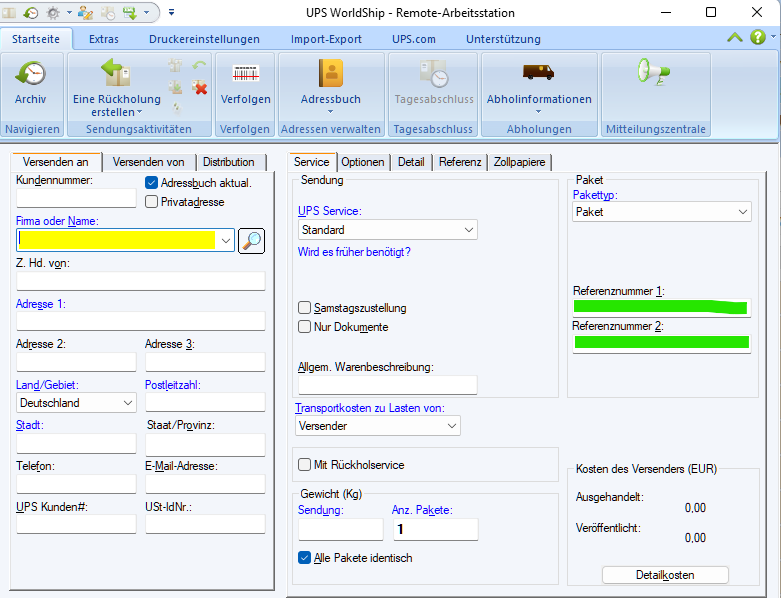Click quick-access archive clock icon in title bar
This screenshot has height=598, width=781.
[31, 12]
